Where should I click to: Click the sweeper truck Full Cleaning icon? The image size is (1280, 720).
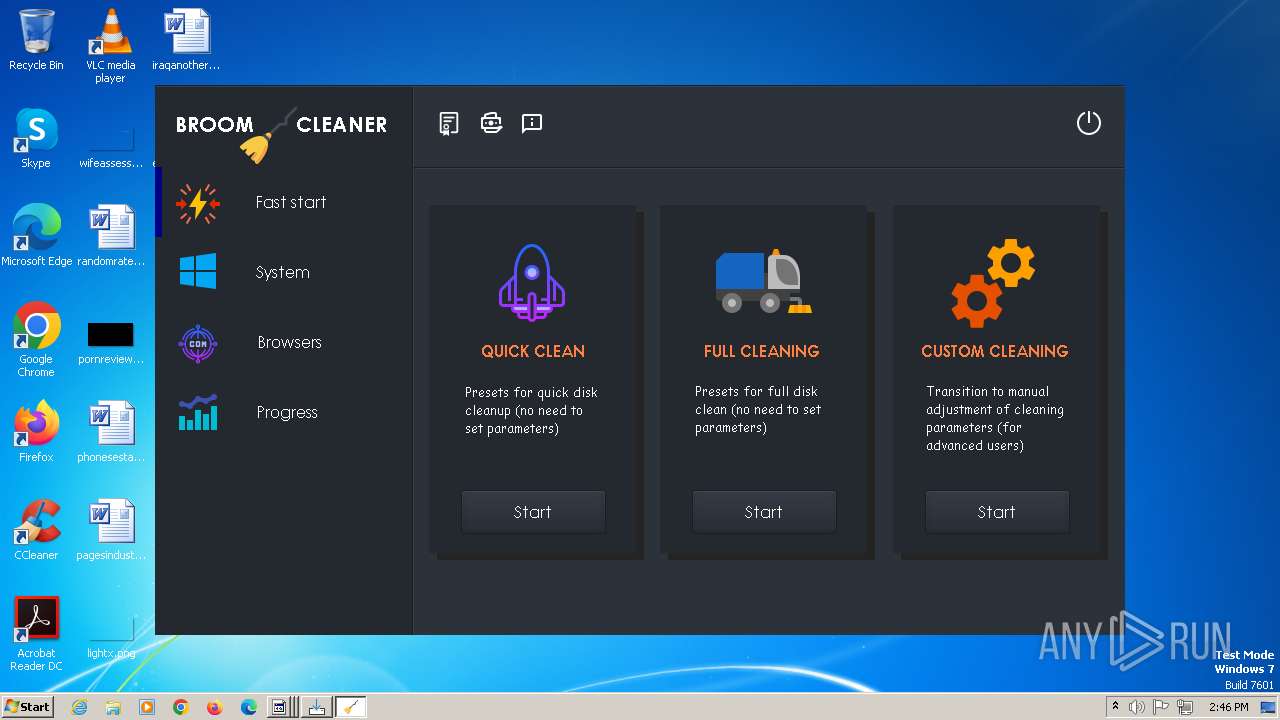(x=764, y=281)
